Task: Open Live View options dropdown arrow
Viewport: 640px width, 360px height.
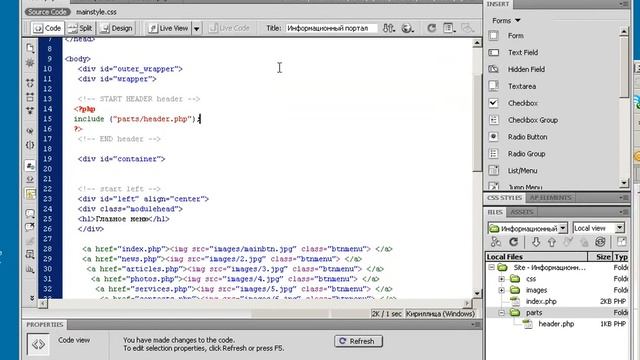Action: [196, 29]
